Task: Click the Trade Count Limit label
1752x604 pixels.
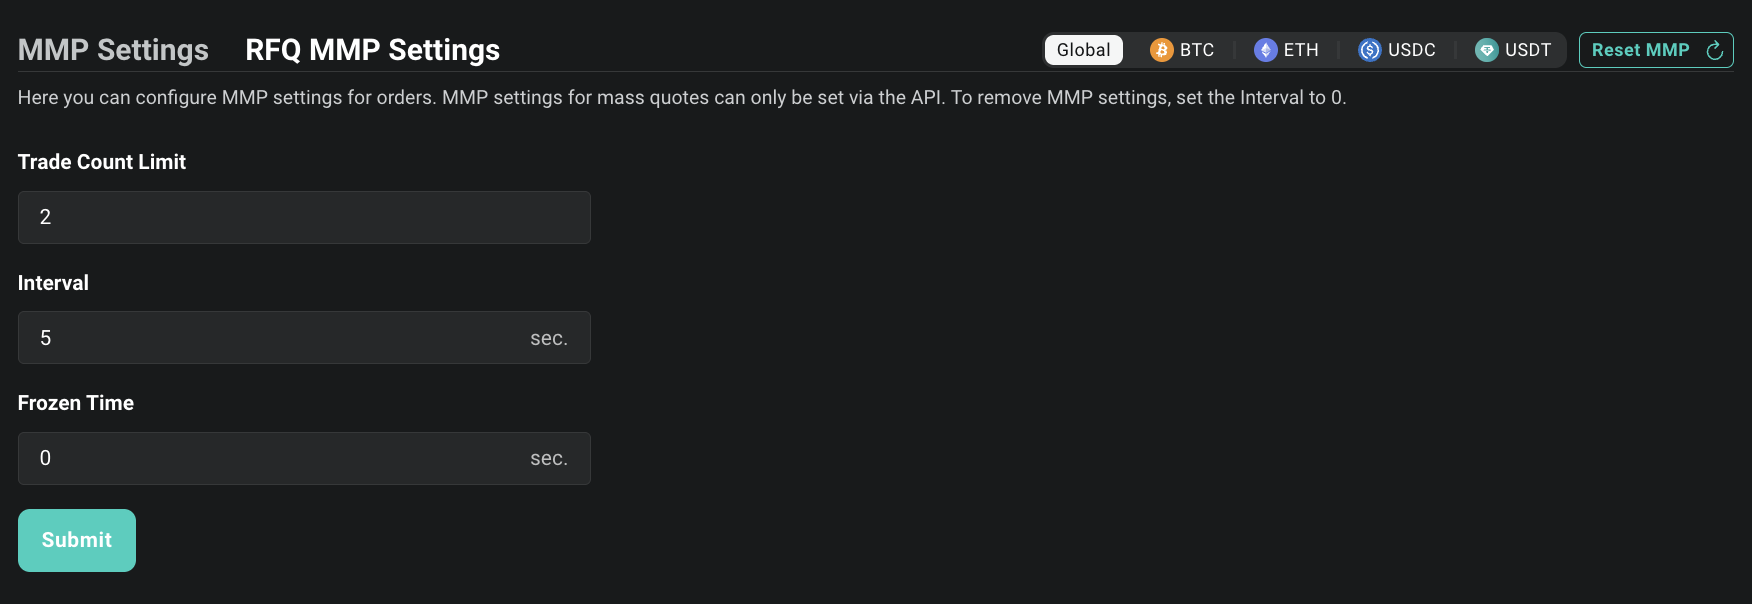Action: coord(102,162)
